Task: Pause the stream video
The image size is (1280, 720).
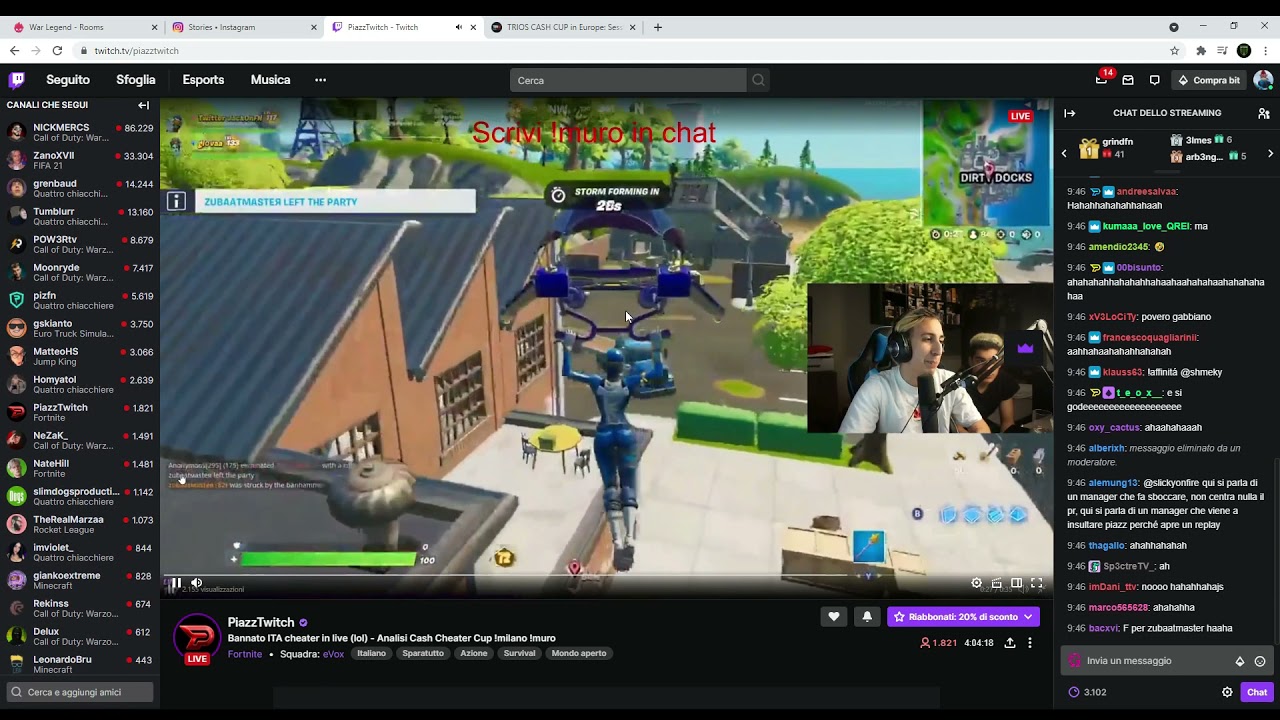Action: [175, 583]
